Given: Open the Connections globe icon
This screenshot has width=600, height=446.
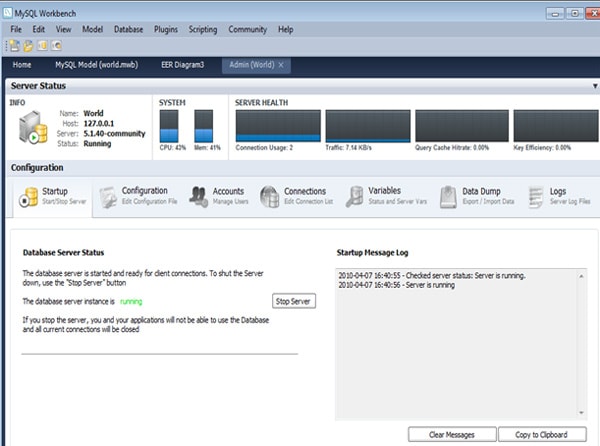Looking at the screenshot, I should point(270,197).
